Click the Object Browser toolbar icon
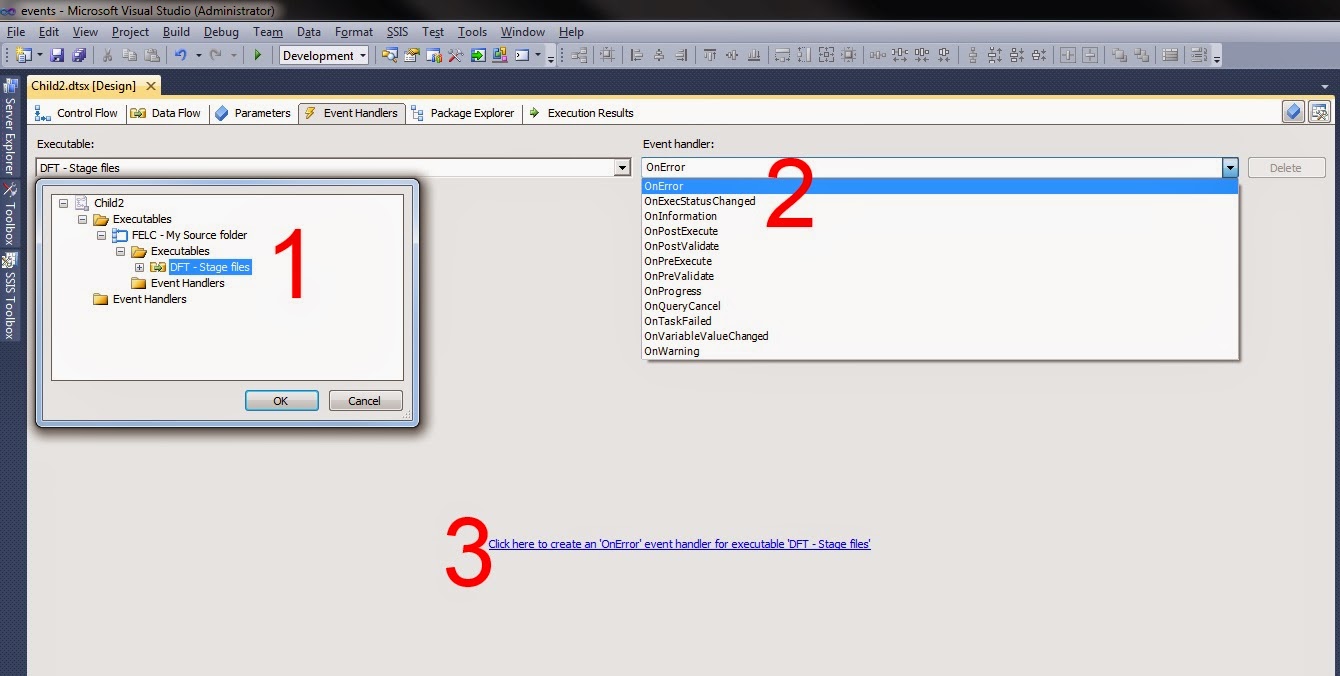This screenshot has height=676, width=1340. point(434,55)
